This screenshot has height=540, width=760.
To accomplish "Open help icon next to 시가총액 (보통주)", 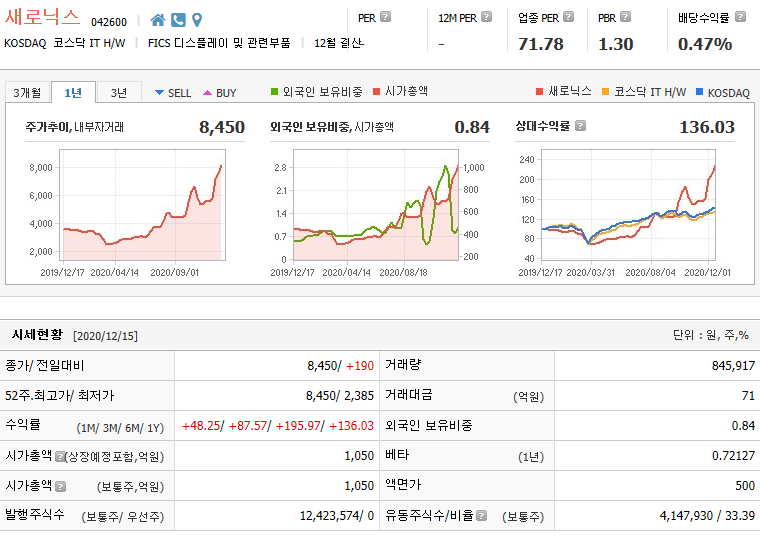I will 61,486.
